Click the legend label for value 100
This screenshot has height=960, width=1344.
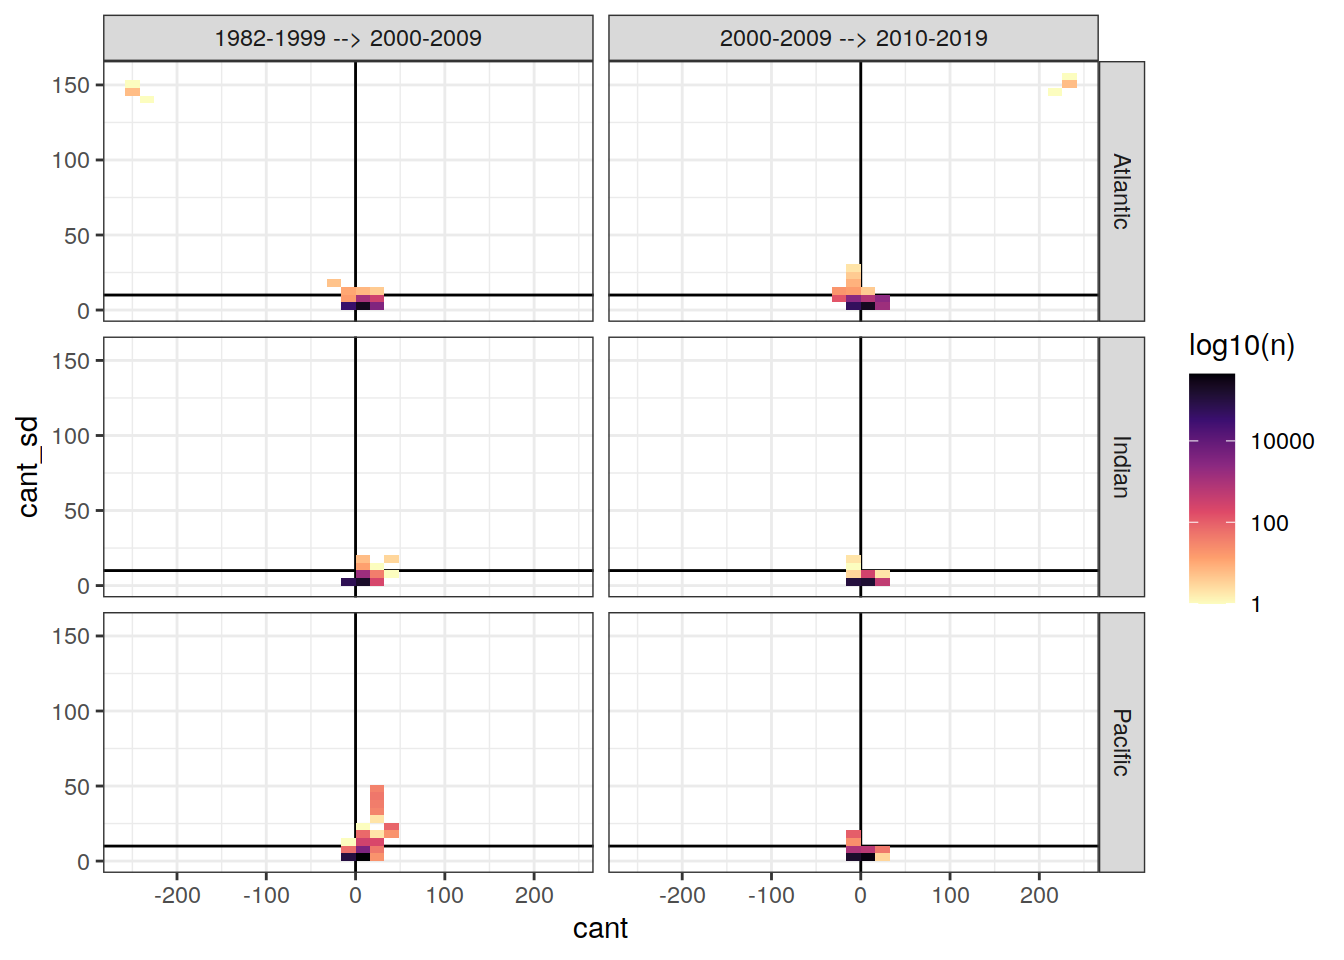(1269, 523)
